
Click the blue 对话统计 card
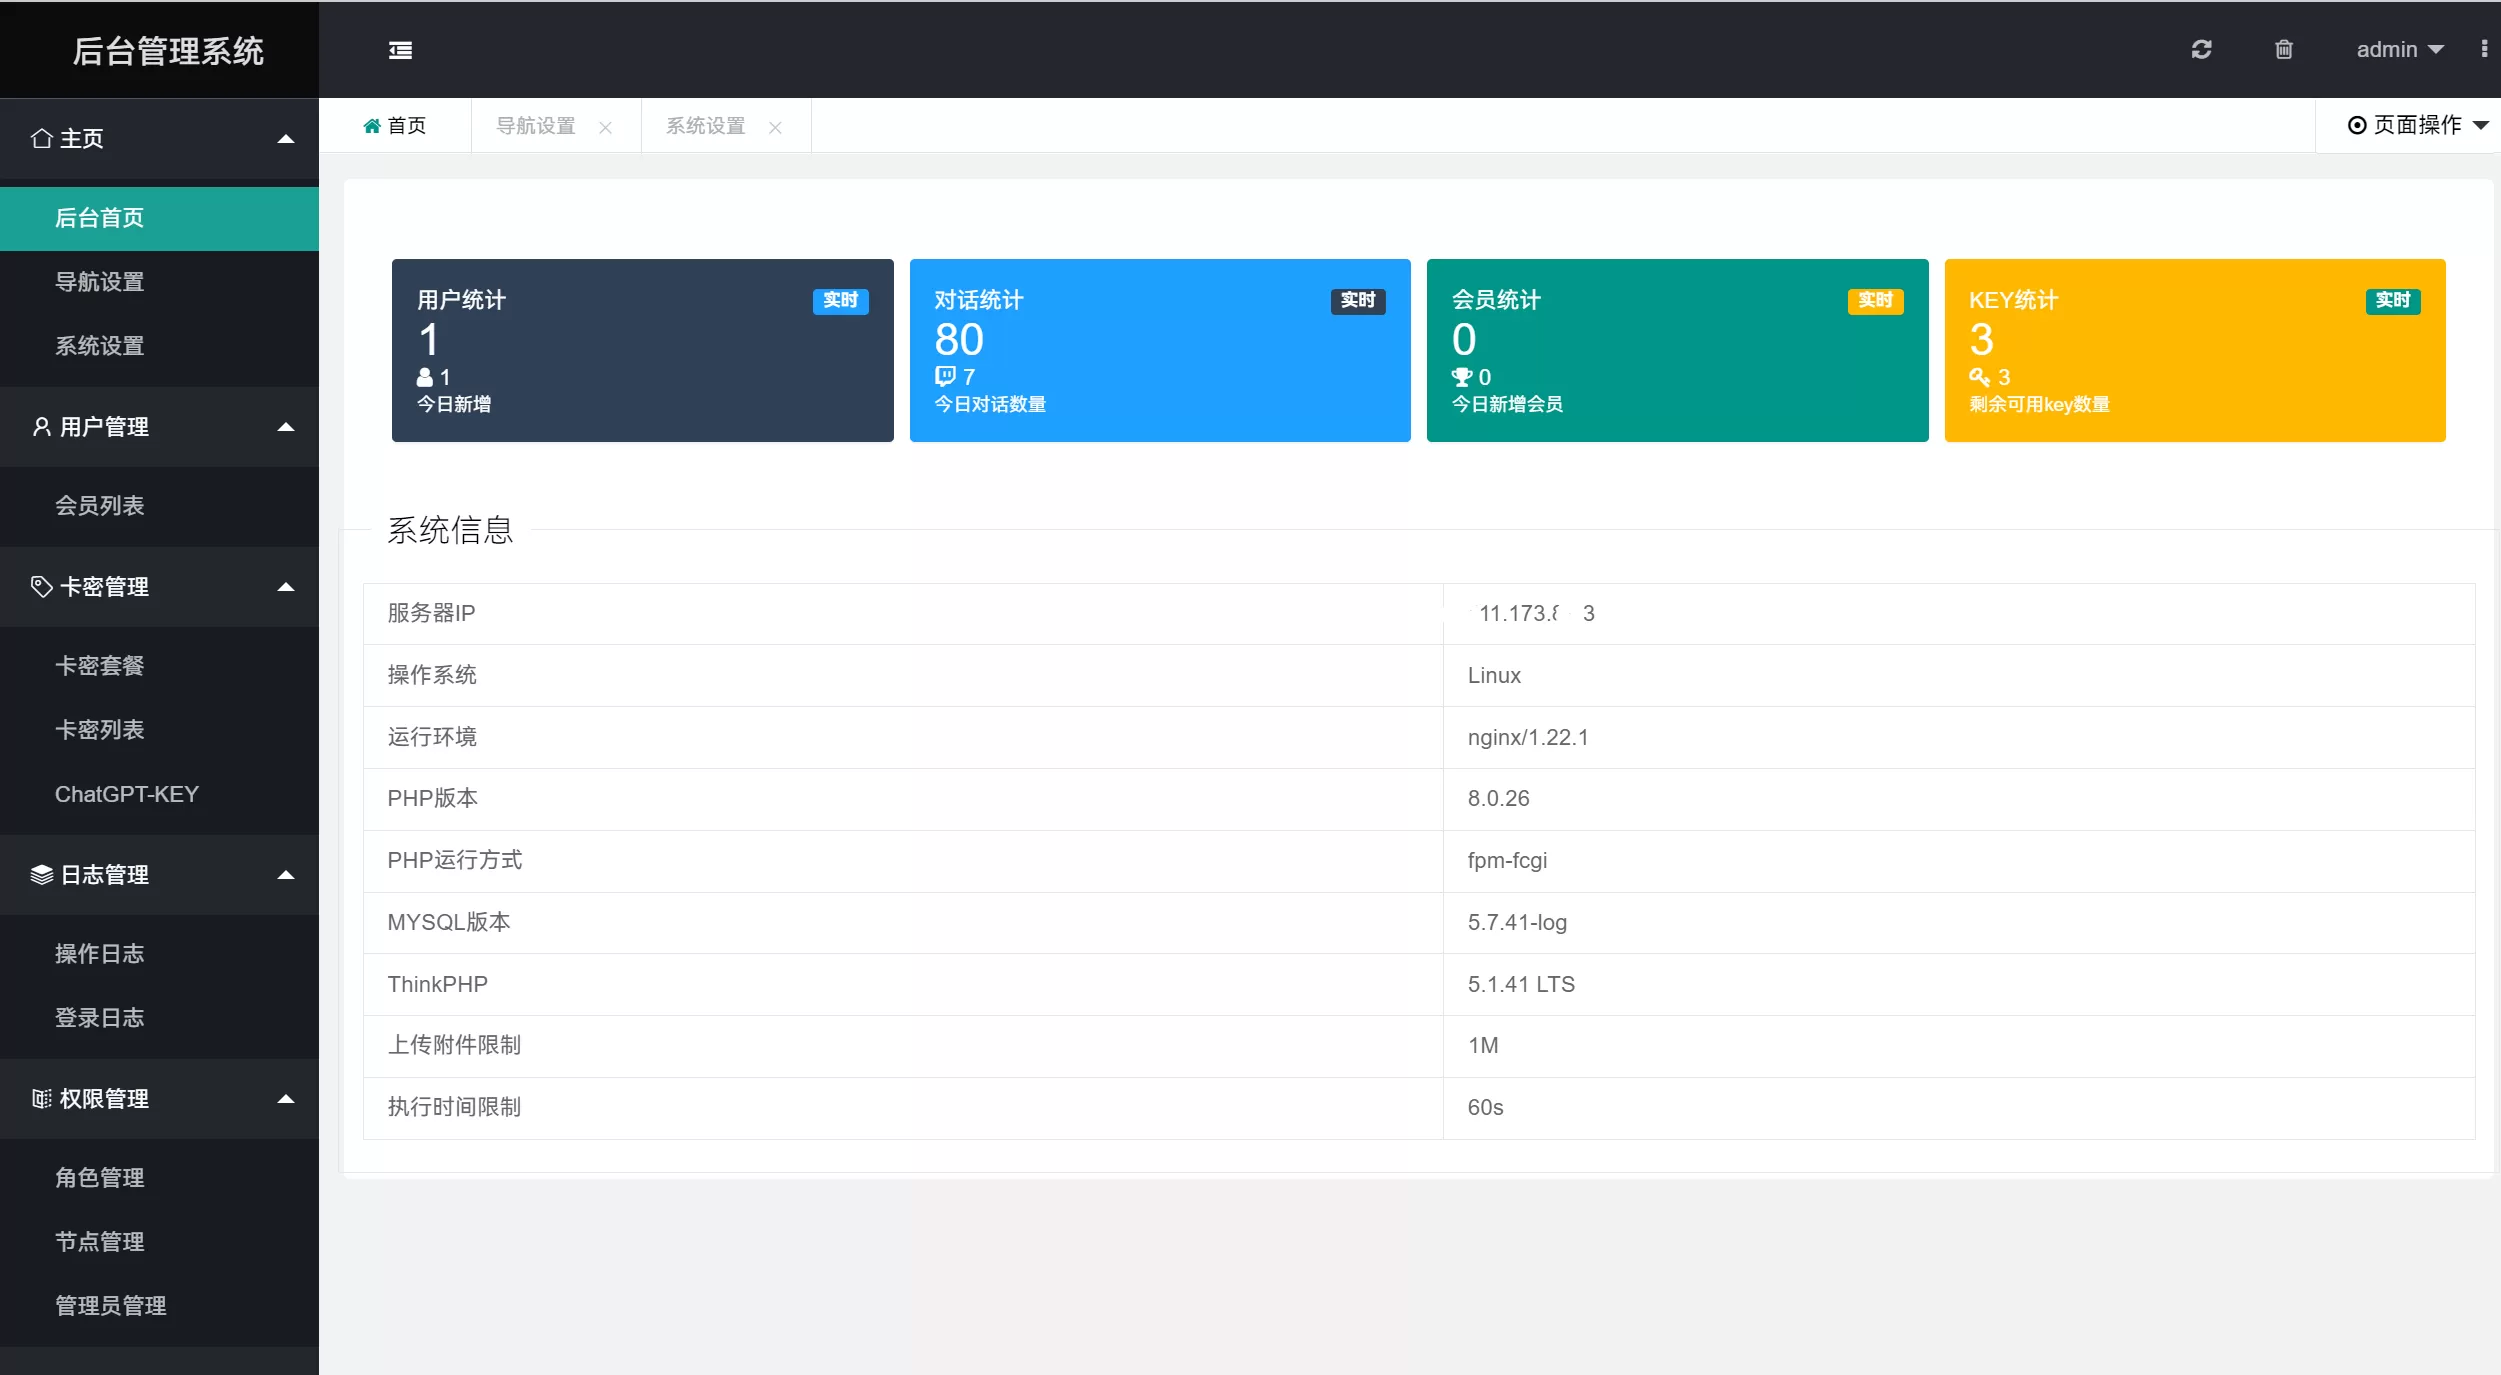(1159, 350)
